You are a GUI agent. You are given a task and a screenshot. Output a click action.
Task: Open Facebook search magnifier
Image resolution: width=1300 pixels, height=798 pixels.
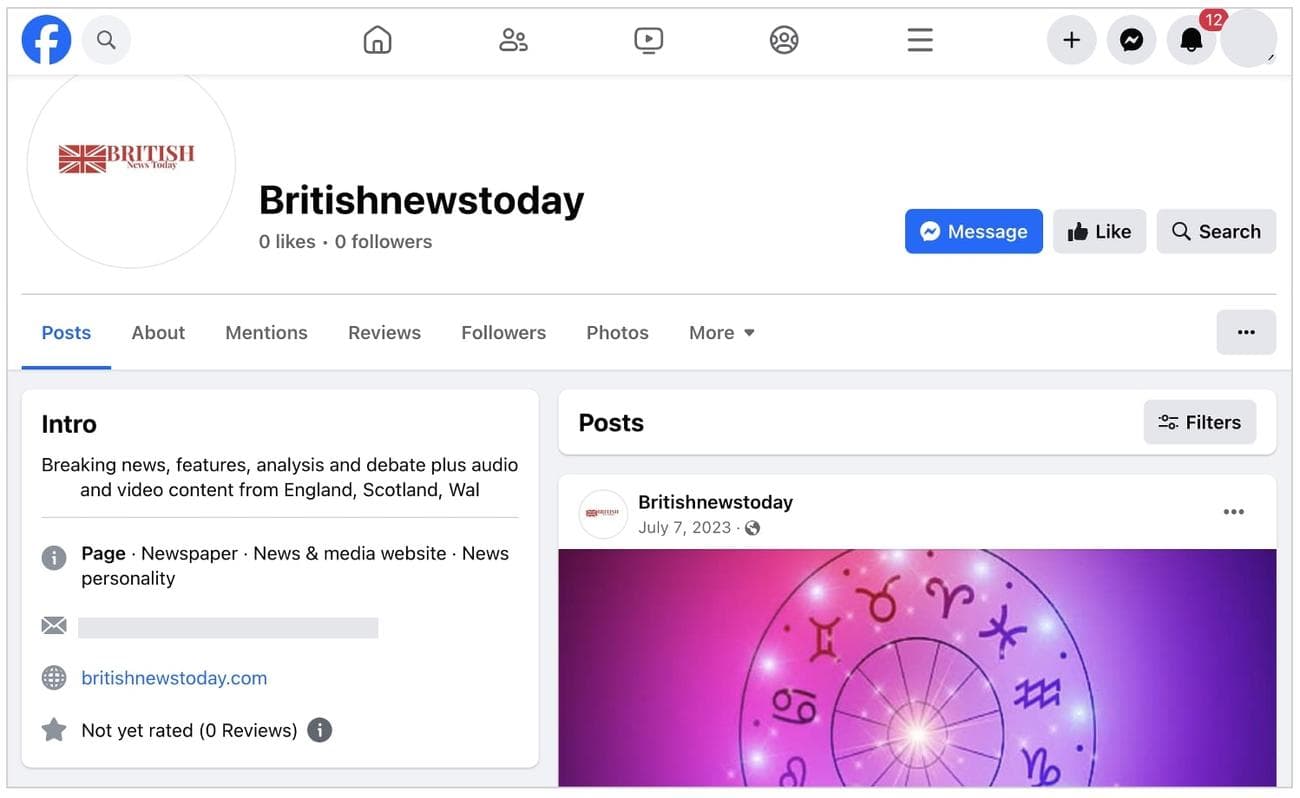tap(106, 39)
